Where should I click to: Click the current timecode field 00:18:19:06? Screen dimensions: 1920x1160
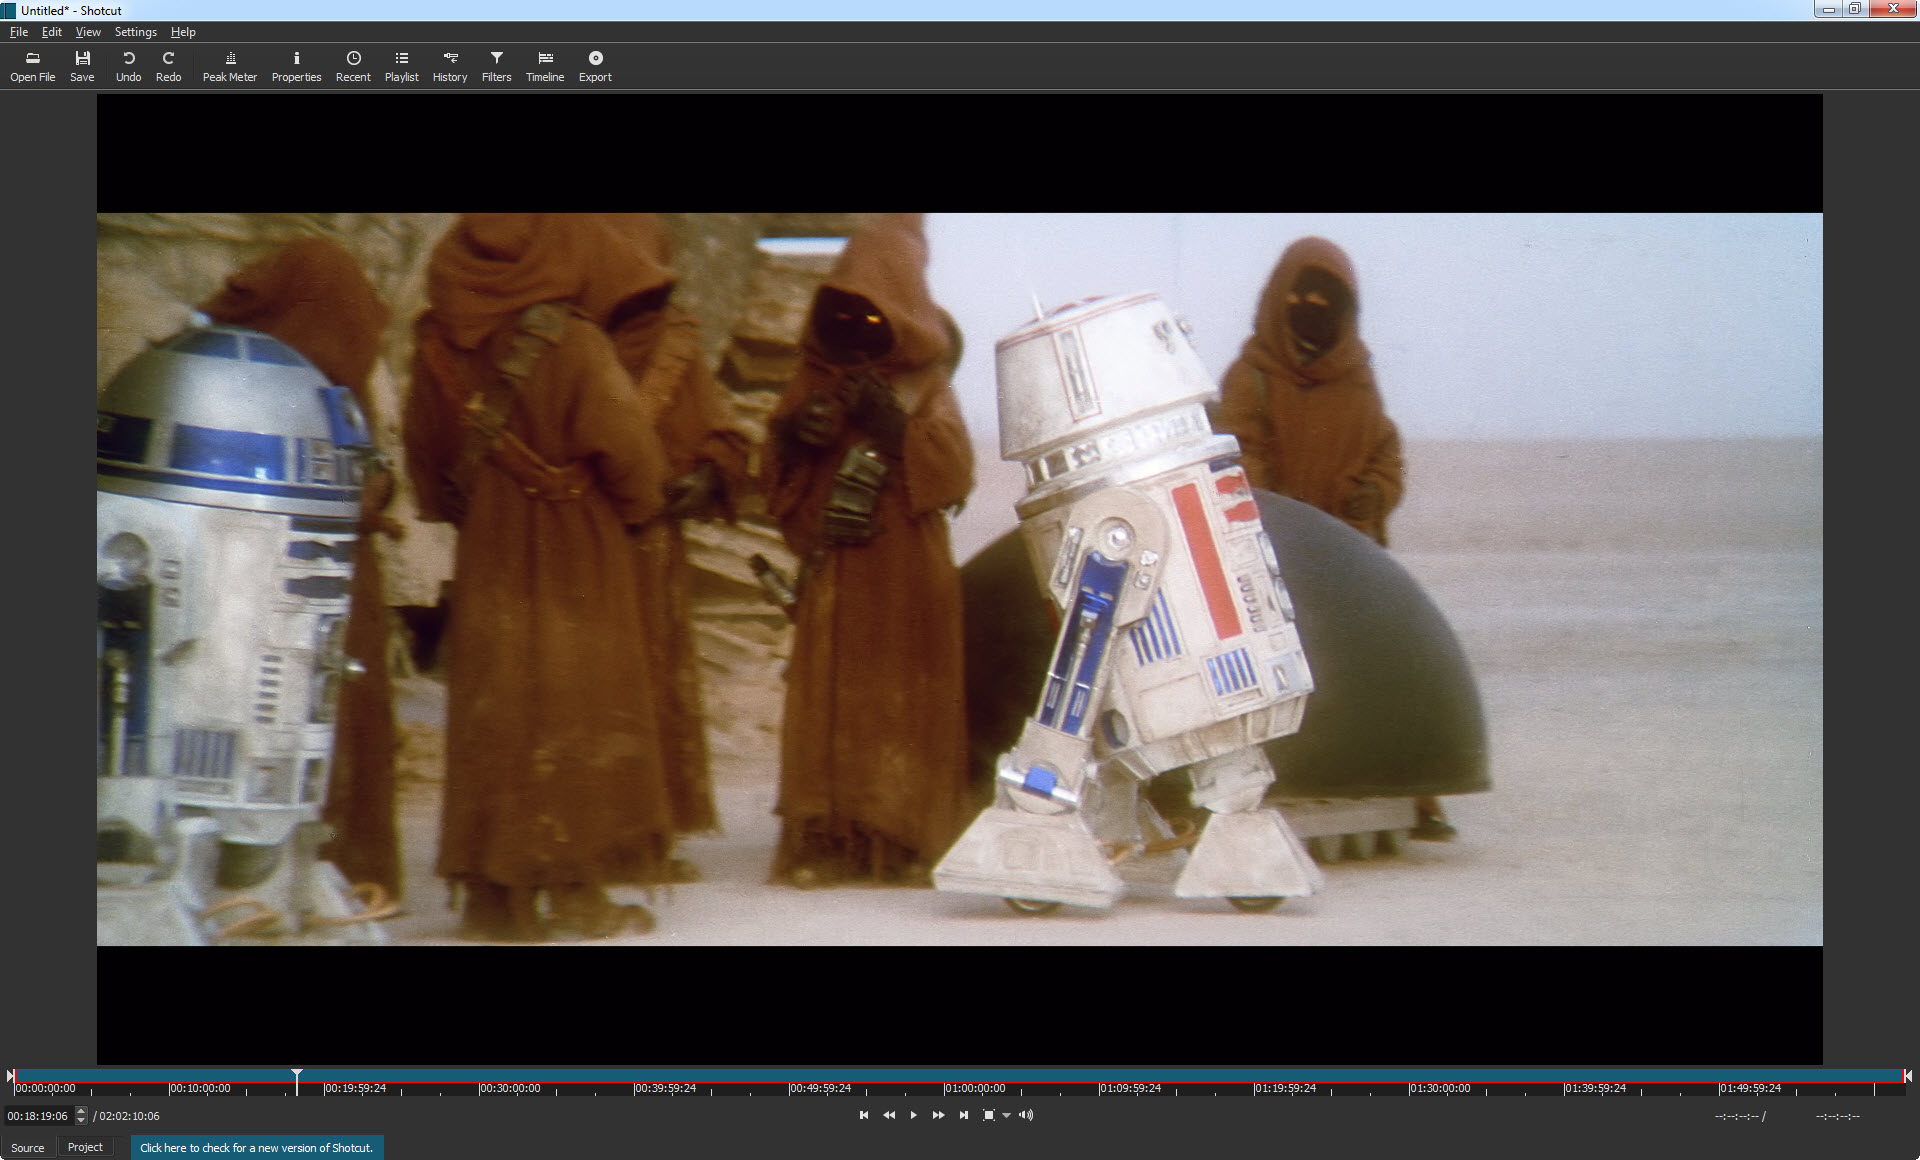pos(38,1116)
